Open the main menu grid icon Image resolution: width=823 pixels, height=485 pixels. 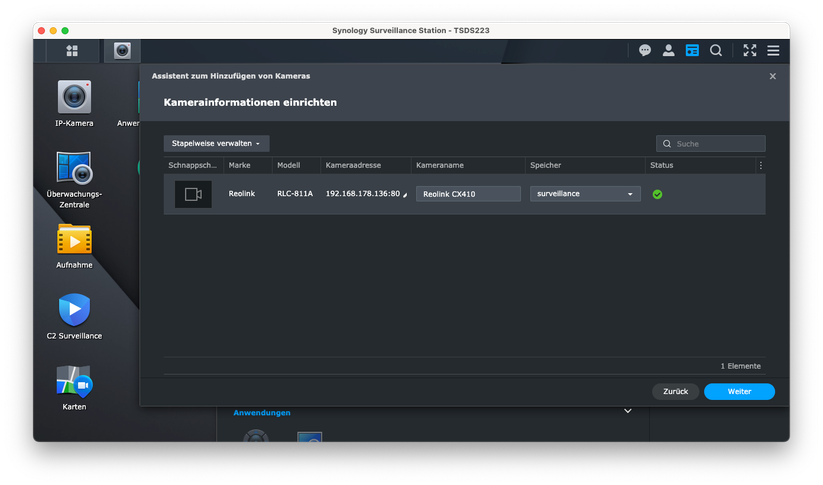tap(72, 51)
